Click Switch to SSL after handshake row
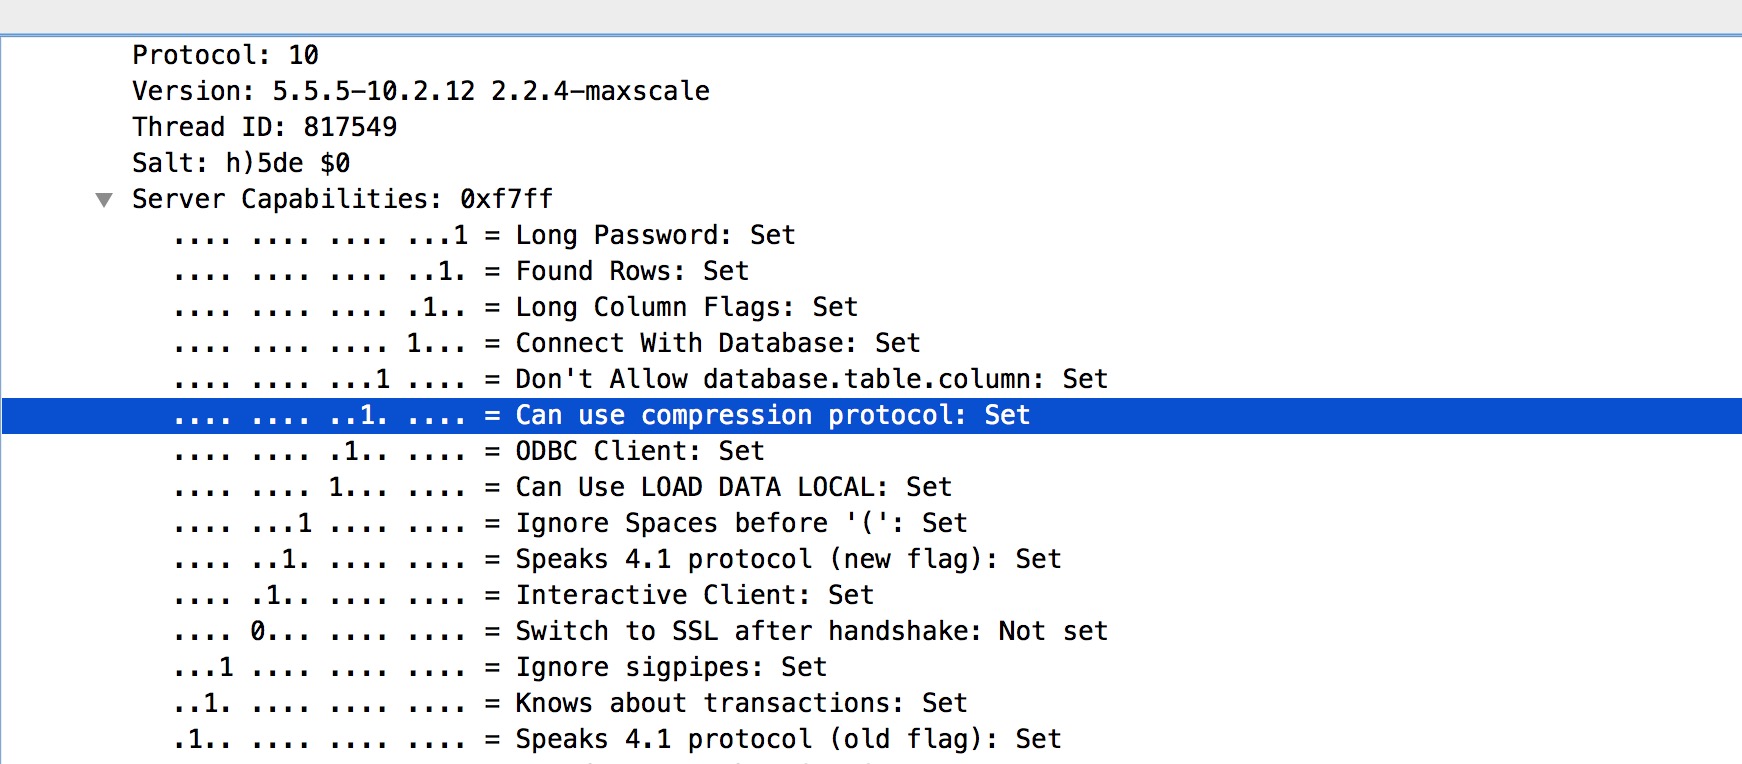Viewport: 1742px width, 764px height. point(811,631)
